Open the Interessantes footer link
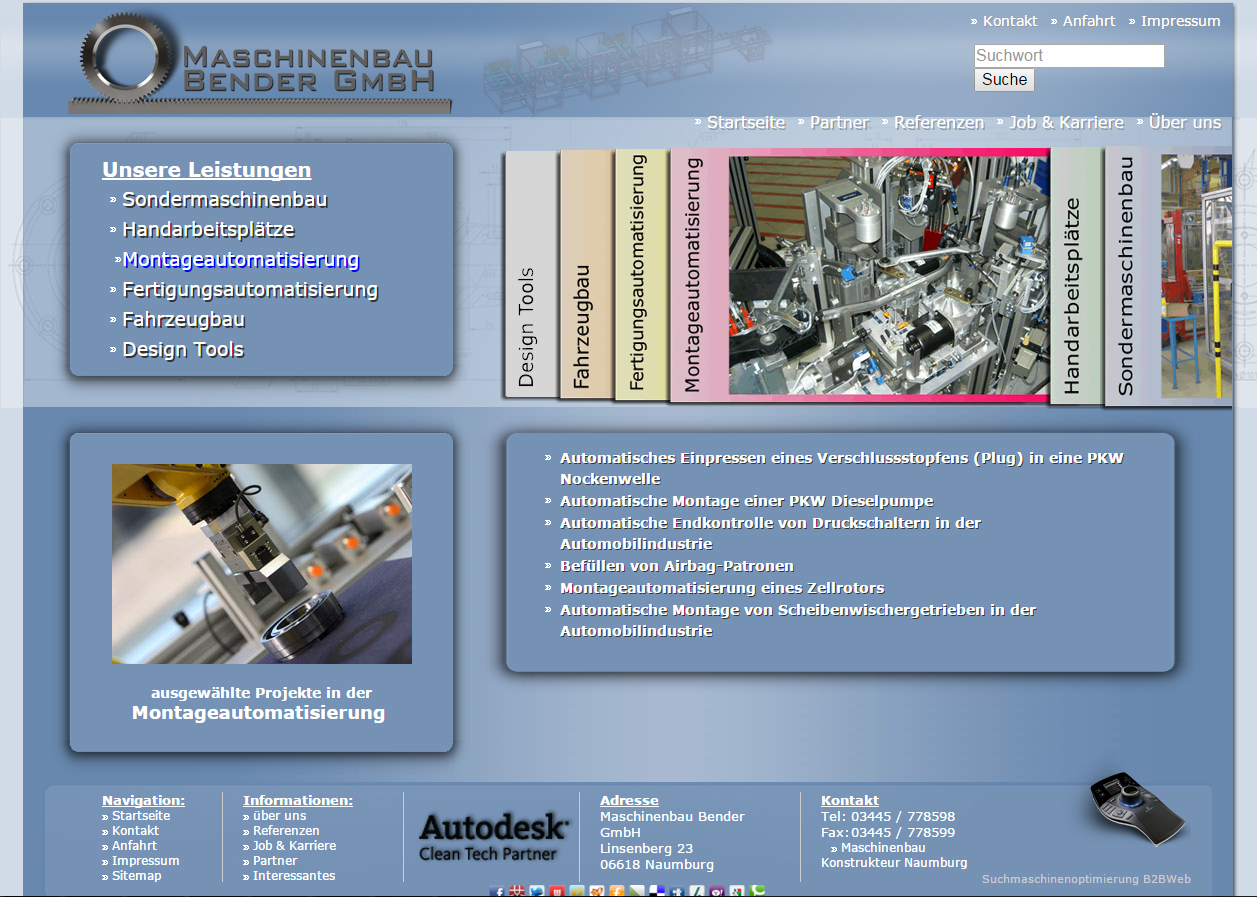Screen dimensions: 1257x897 point(294,876)
